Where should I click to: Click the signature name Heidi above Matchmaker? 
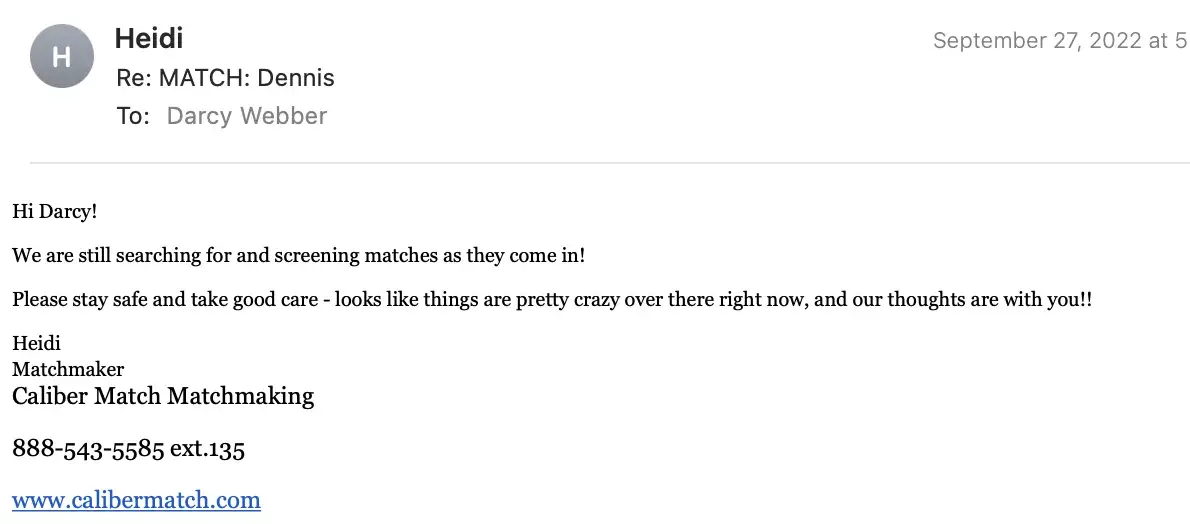pos(36,344)
